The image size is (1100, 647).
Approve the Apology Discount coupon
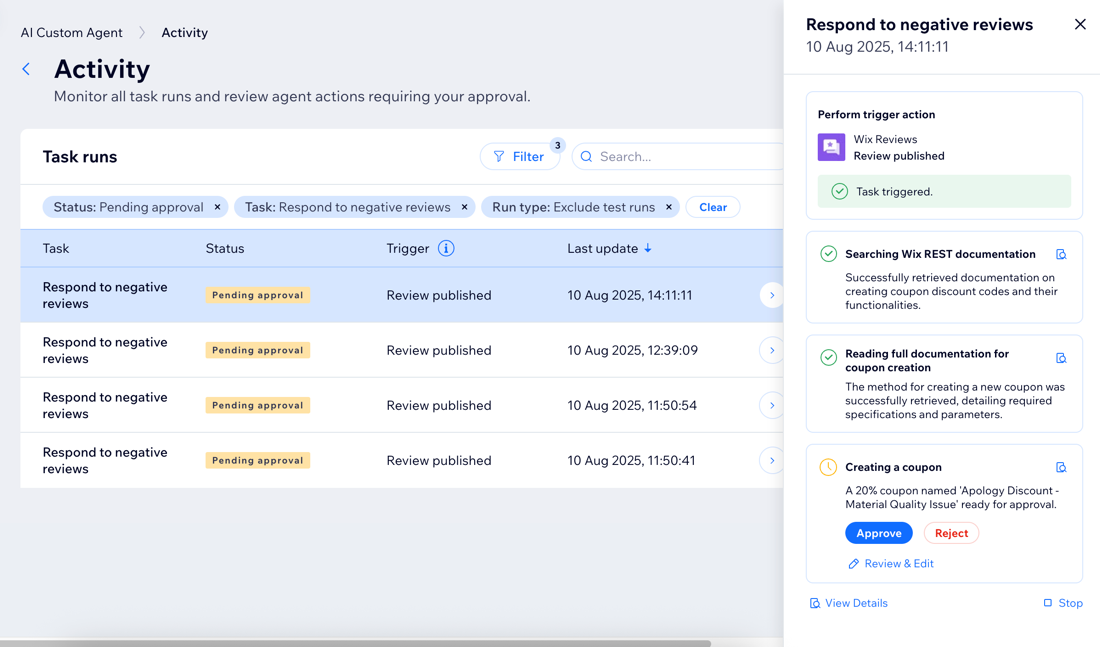coord(878,533)
